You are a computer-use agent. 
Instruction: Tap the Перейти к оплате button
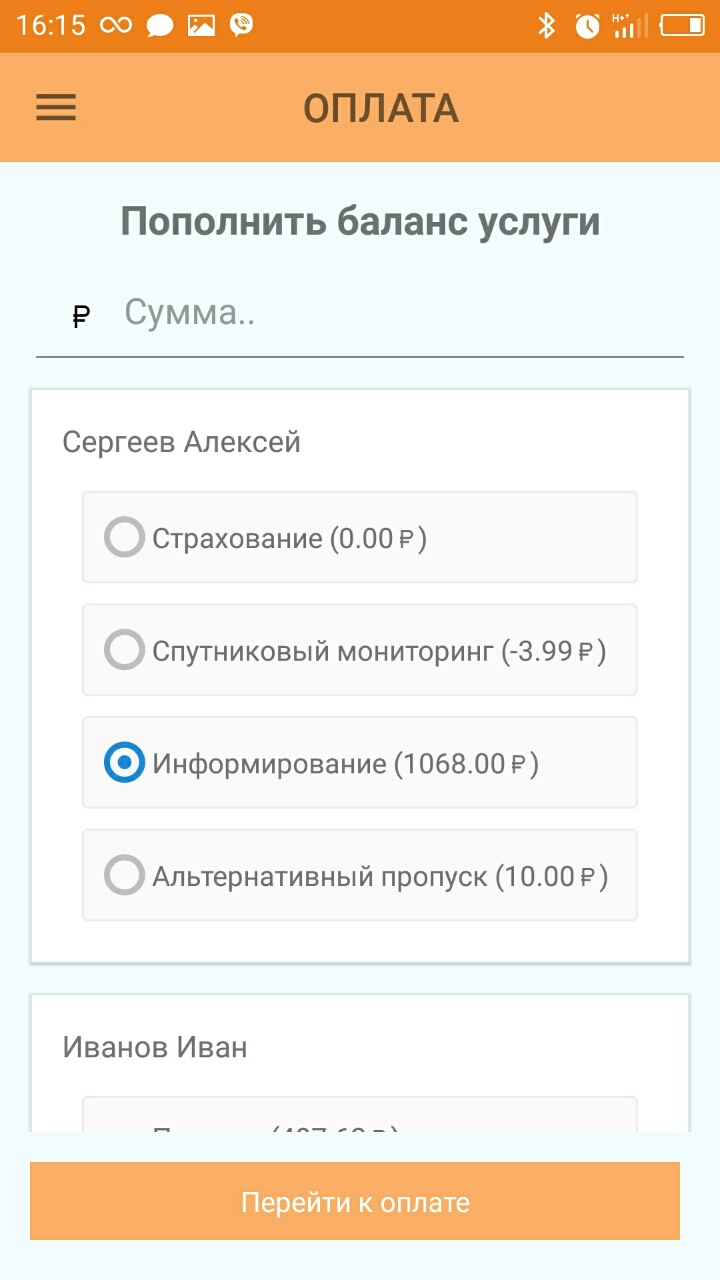[x=355, y=1201]
